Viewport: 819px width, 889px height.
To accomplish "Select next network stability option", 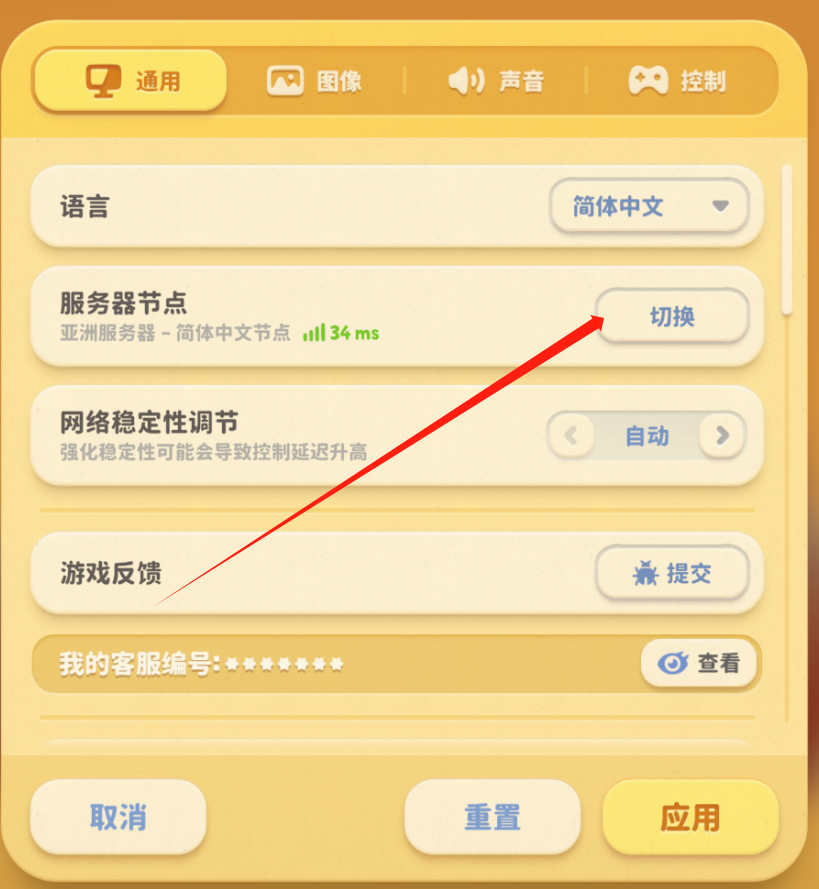I will [722, 435].
